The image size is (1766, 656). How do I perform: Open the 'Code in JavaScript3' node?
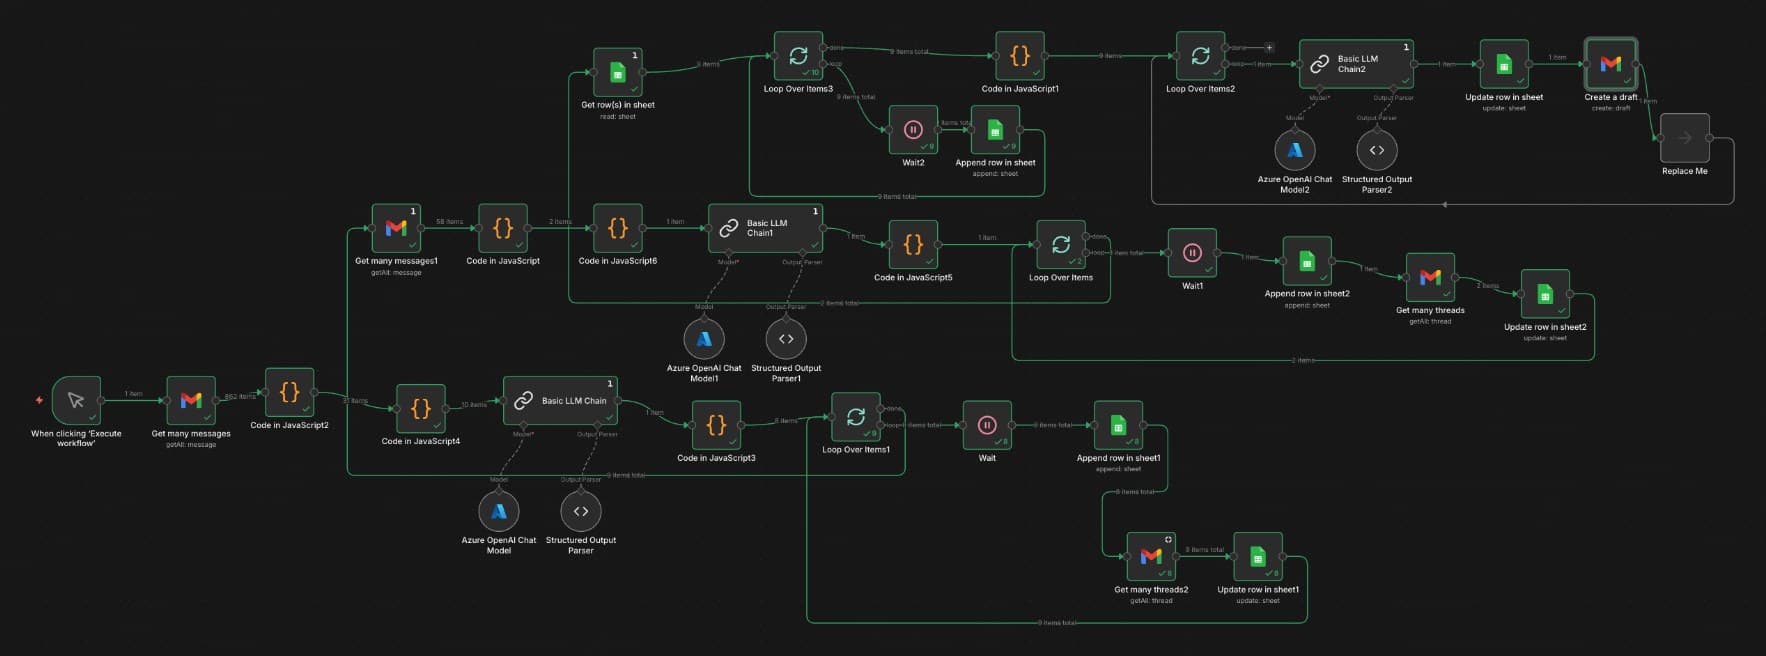[x=716, y=425]
